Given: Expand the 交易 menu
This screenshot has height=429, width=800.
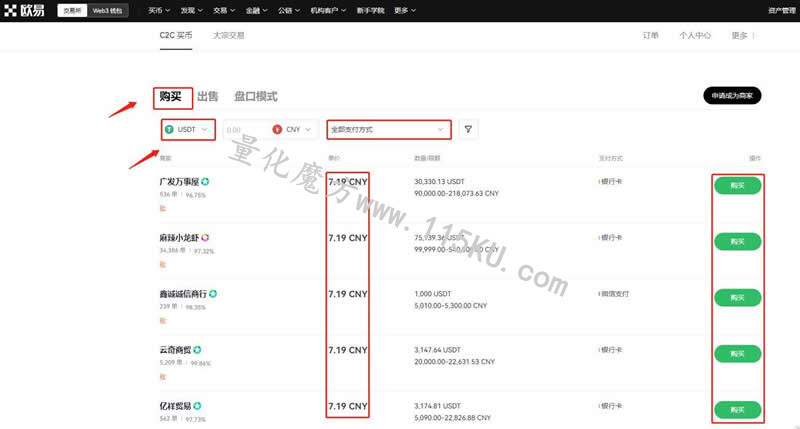Looking at the screenshot, I should pyautogui.click(x=224, y=10).
